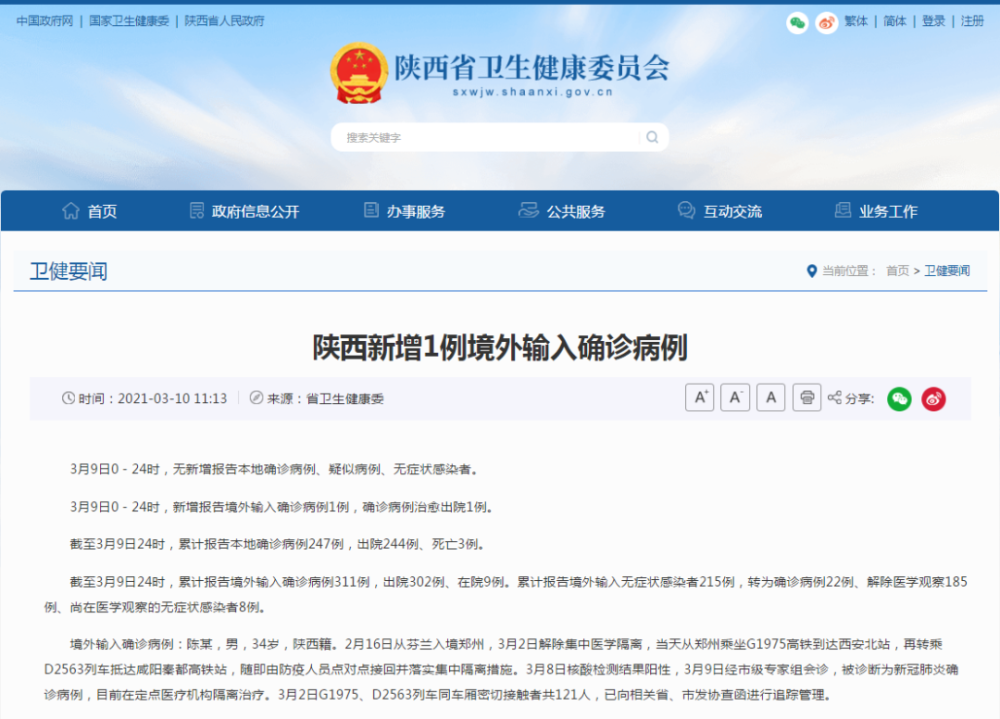The height and width of the screenshot is (719, 1000).
Task: Open the 首页 navigation tab
Action: [x=90, y=211]
